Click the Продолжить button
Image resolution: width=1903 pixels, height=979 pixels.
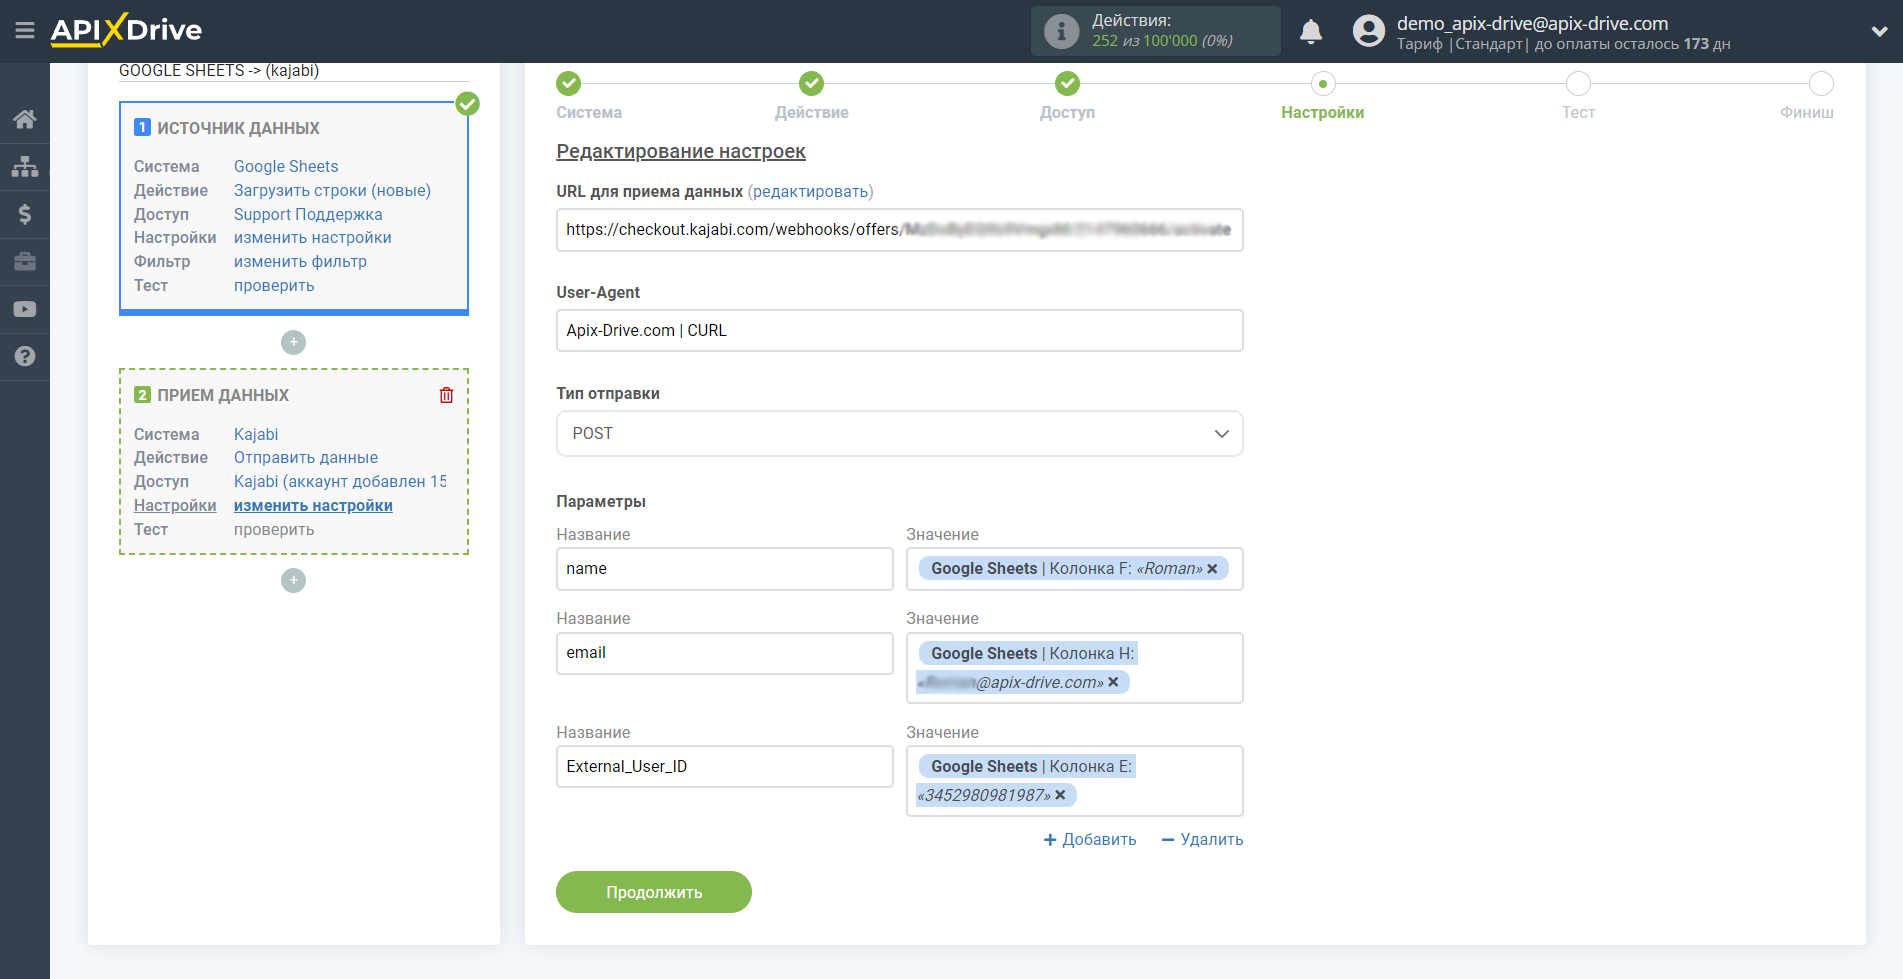(654, 892)
